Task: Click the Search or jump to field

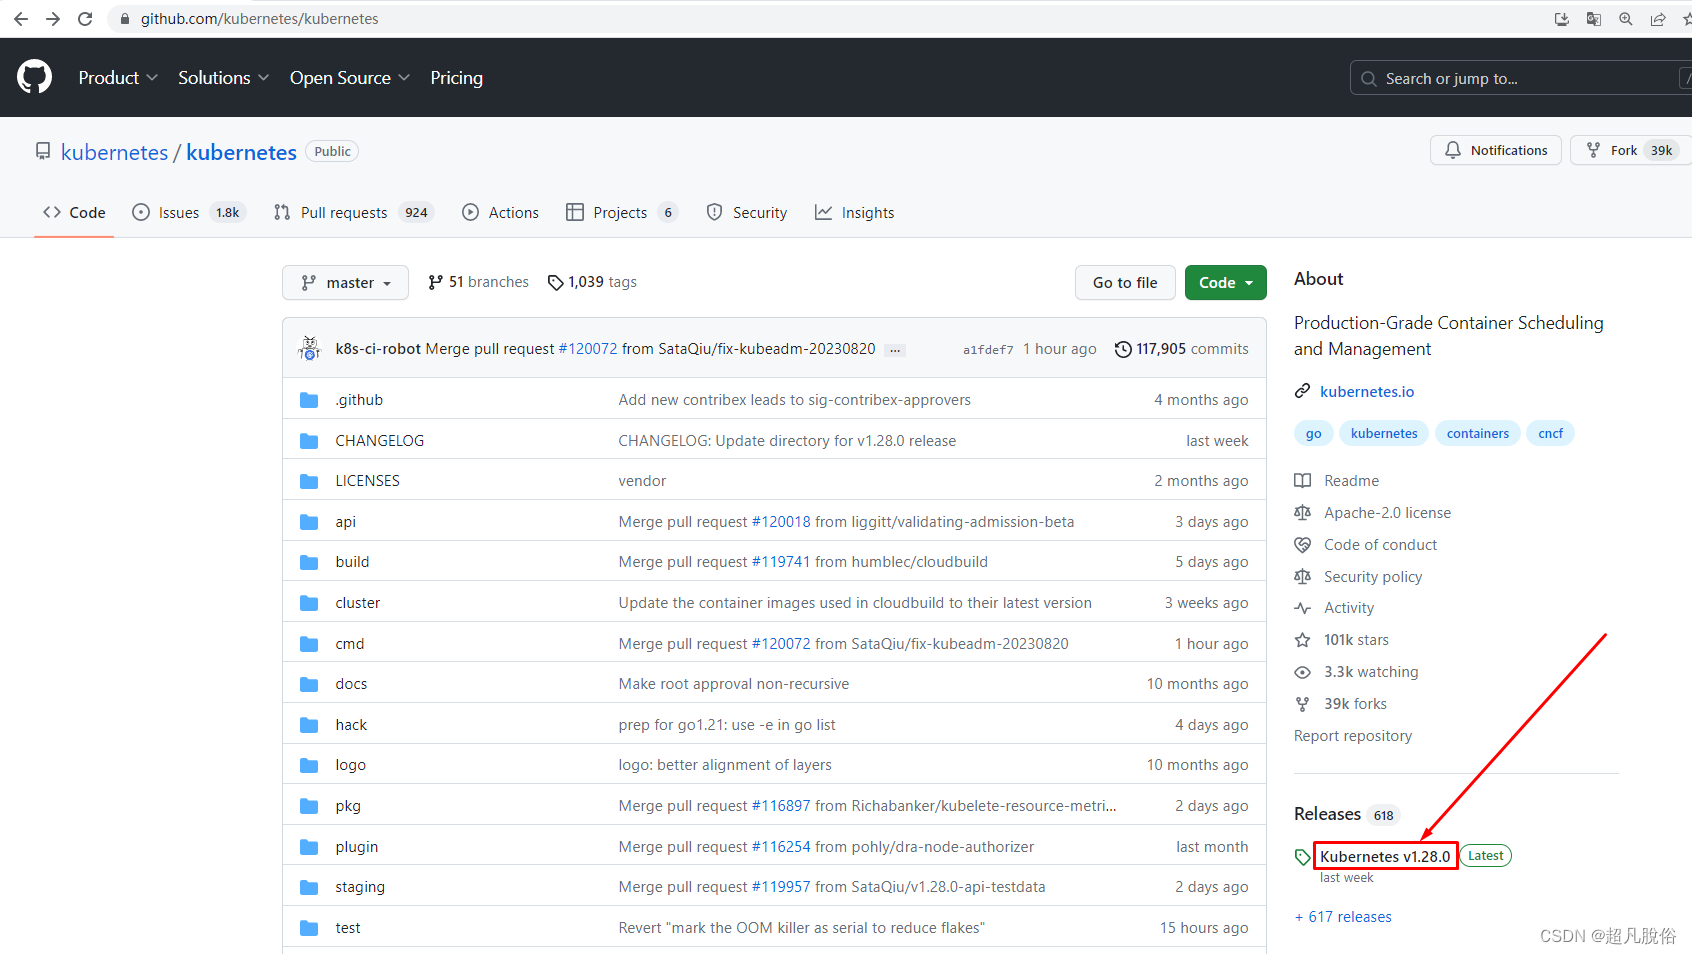Action: (1520, 78)
